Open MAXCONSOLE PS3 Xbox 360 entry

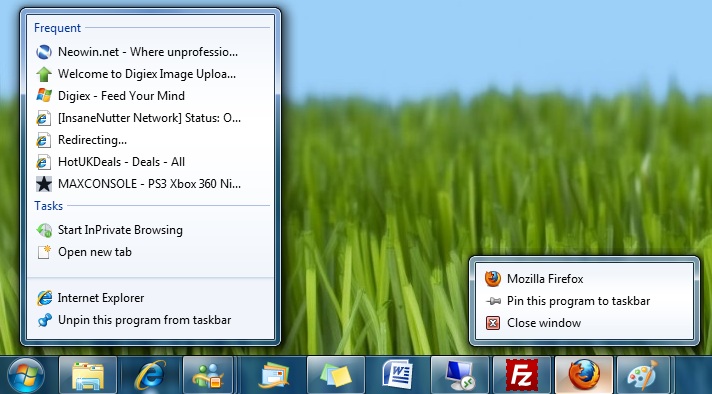(150, 184)
